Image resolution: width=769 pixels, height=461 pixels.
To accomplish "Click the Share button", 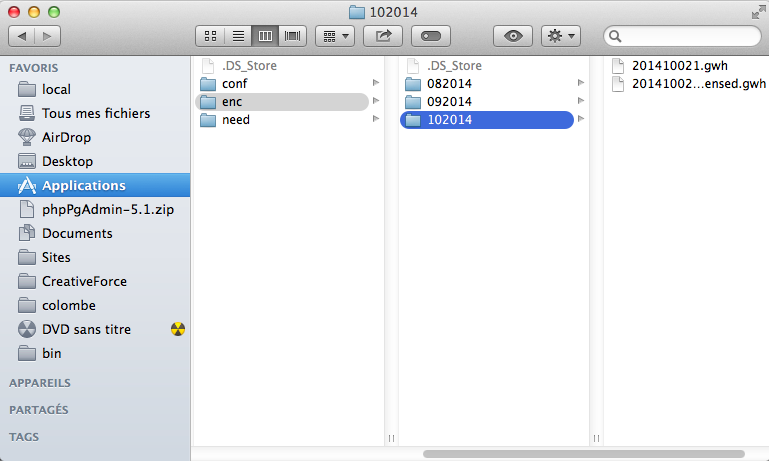I will (383, 36).
